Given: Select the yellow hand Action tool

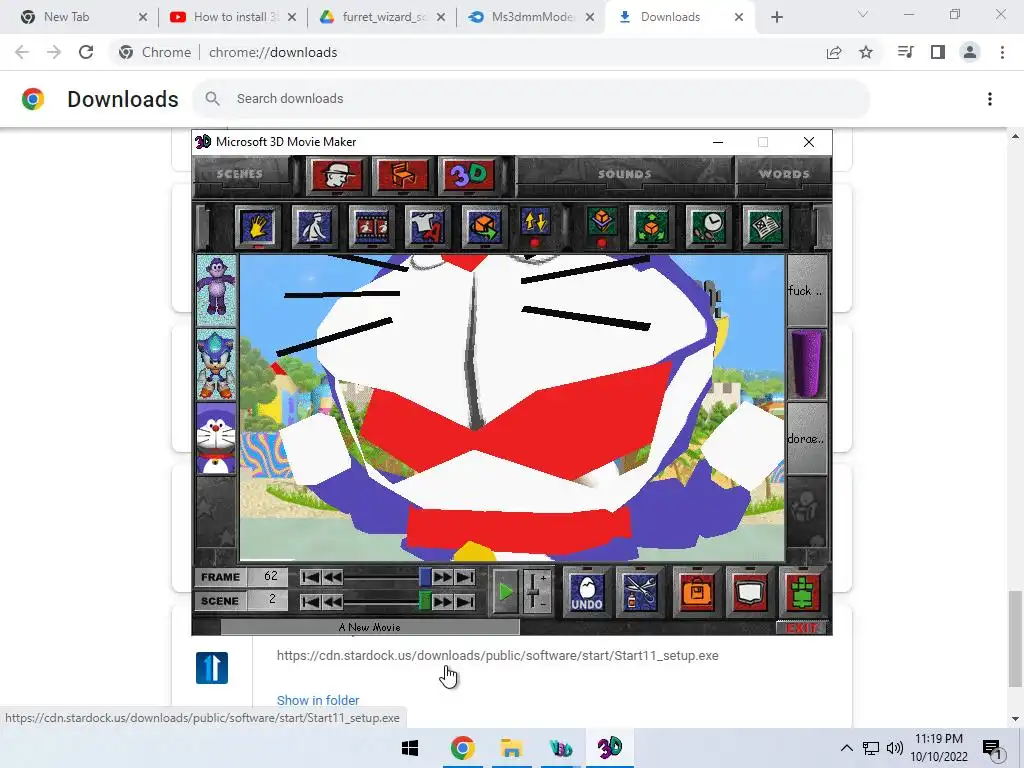Looking at the screenshot, I should (x=257, y=227).
